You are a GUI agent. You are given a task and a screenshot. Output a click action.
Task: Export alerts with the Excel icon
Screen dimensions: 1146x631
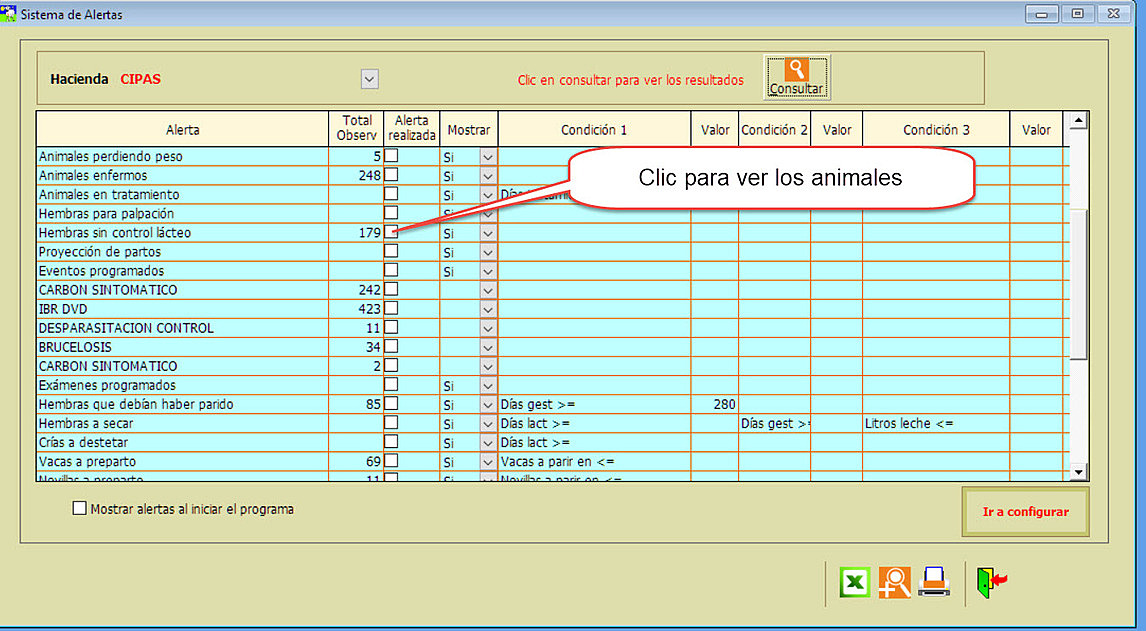tap(854, 583)
